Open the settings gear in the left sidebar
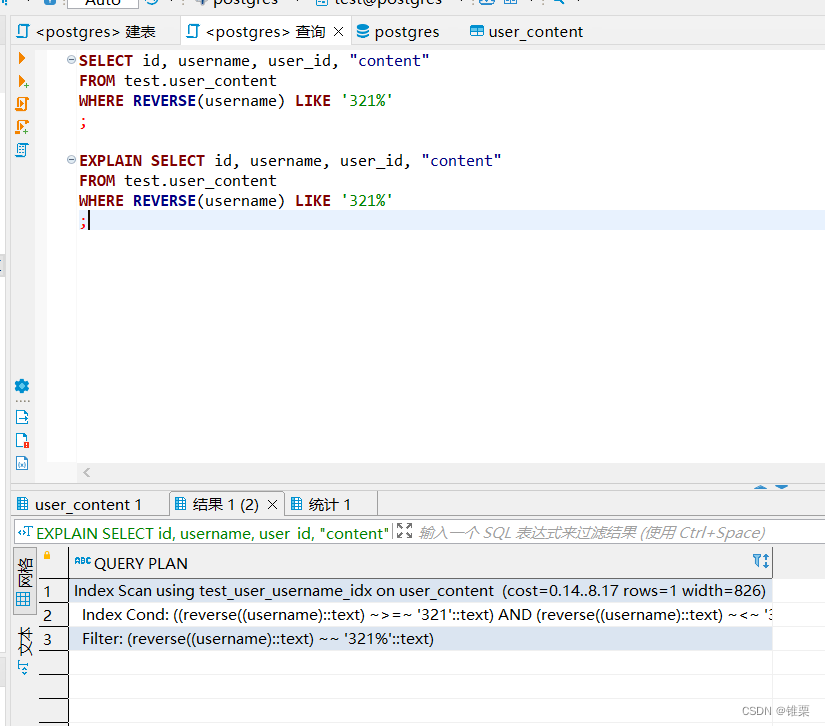The height and width of the screenshot is (726, 825). 22,388
